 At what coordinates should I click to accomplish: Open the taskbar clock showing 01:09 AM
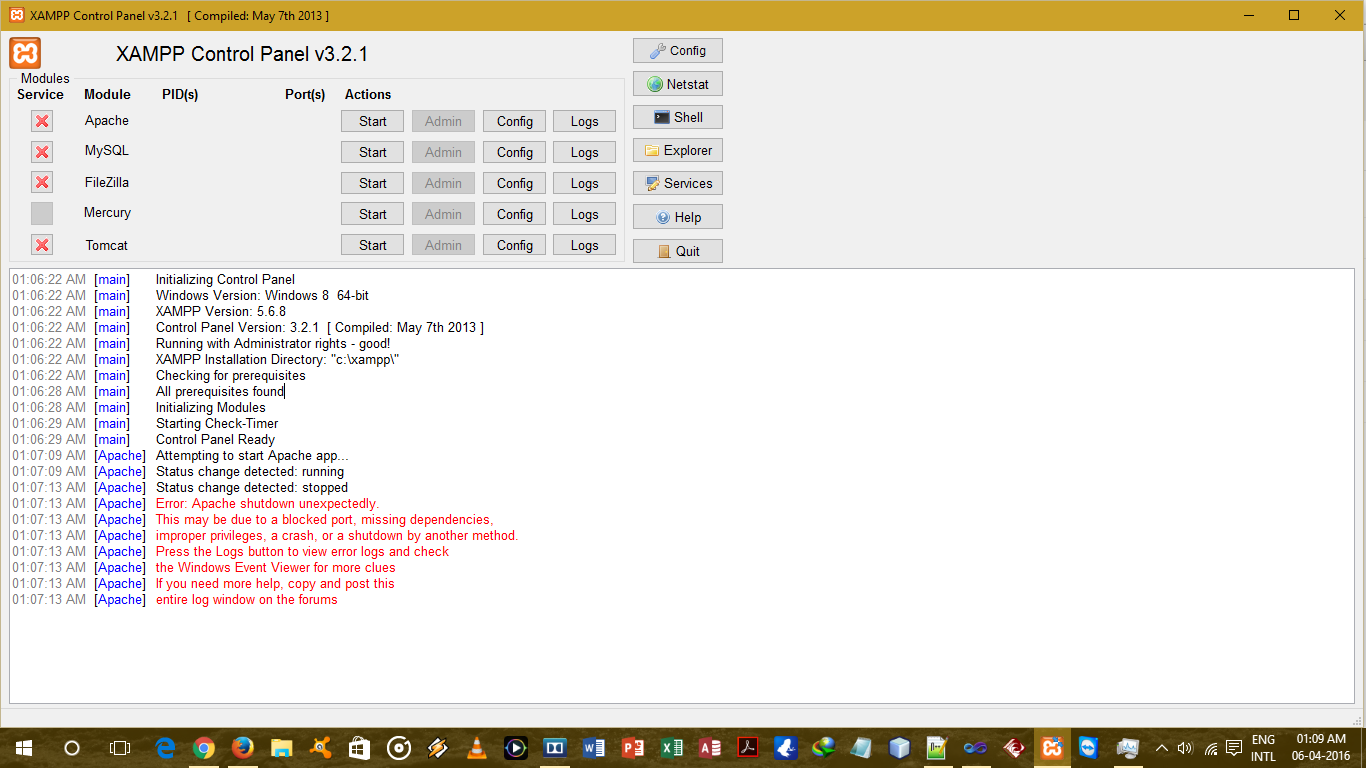[x=1321, y=748]
